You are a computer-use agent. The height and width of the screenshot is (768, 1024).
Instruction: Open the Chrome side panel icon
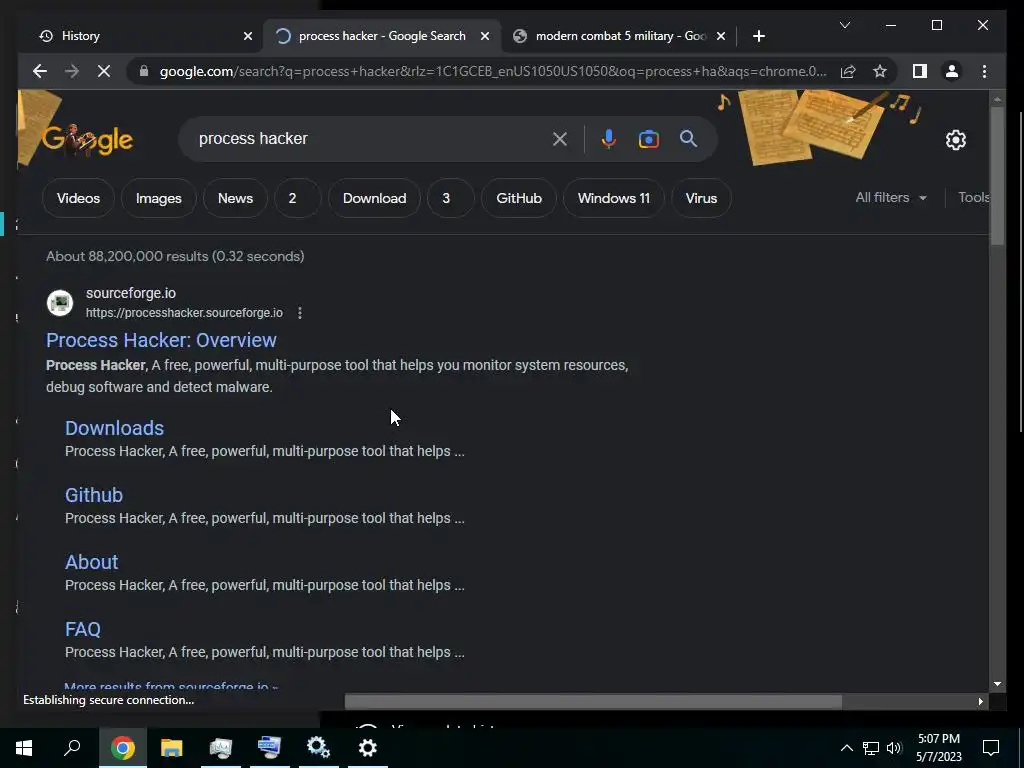click(x=920, y=71)
